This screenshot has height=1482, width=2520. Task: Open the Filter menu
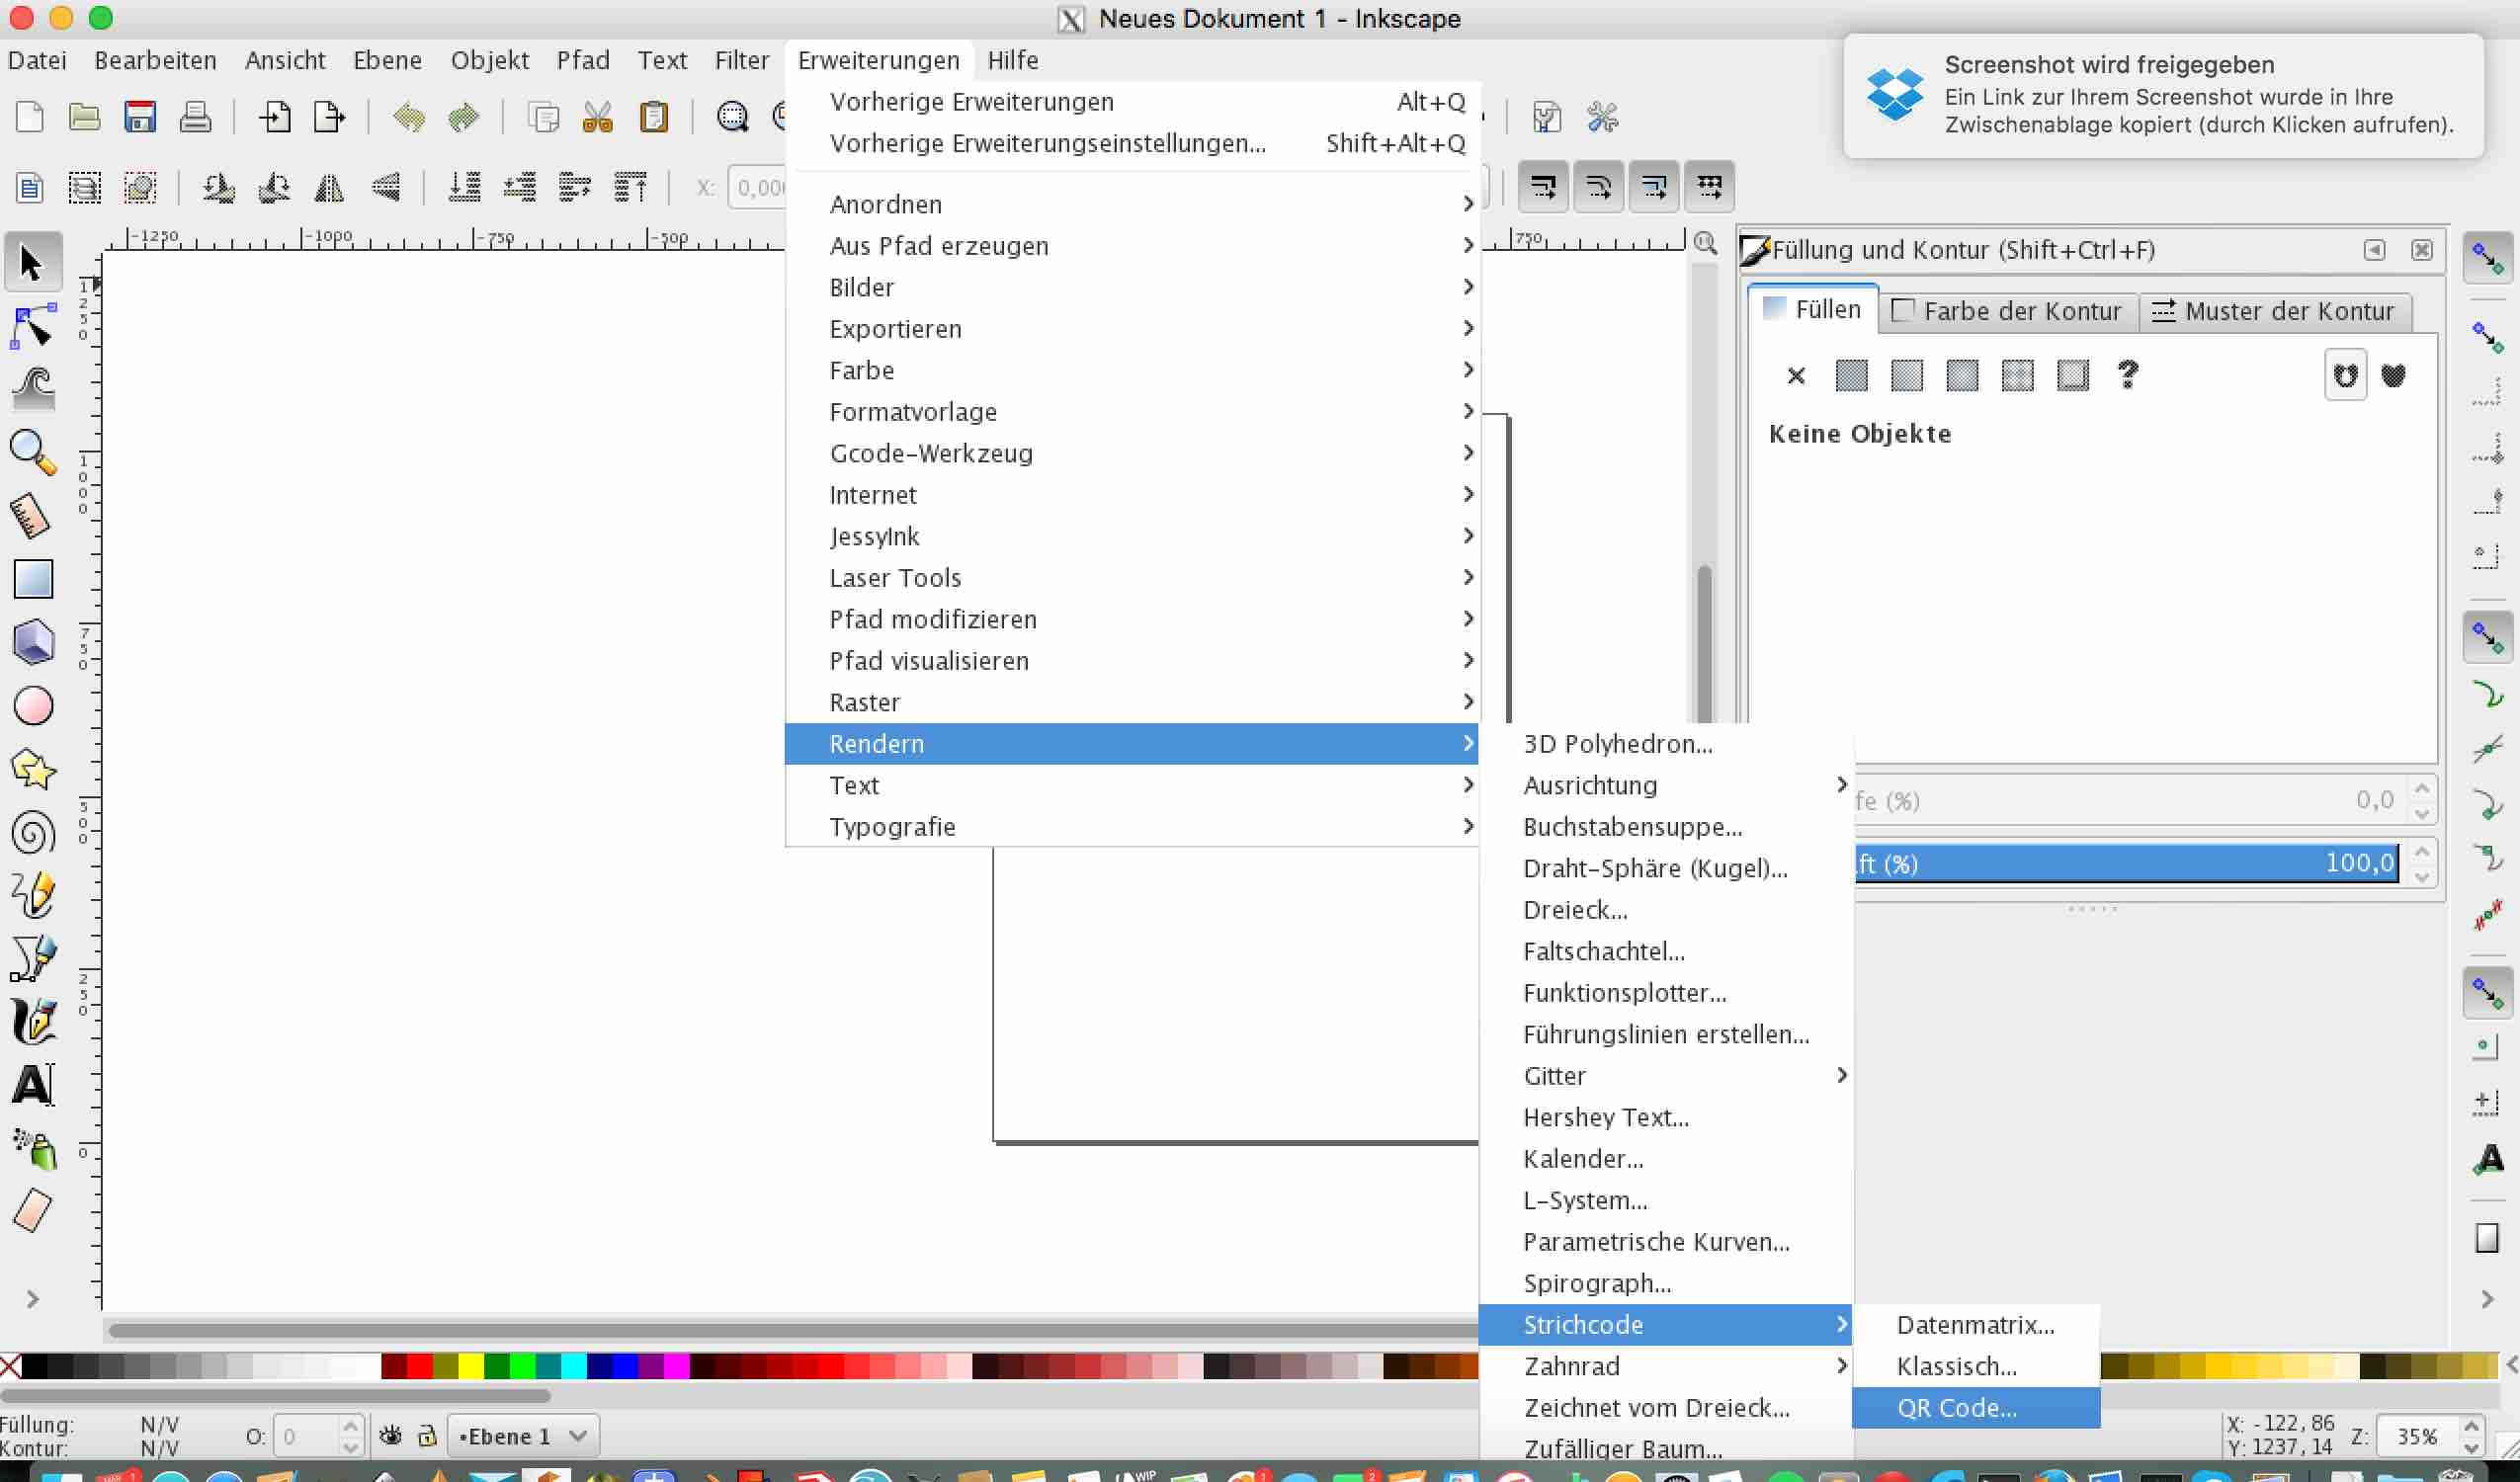coord(741,60)
